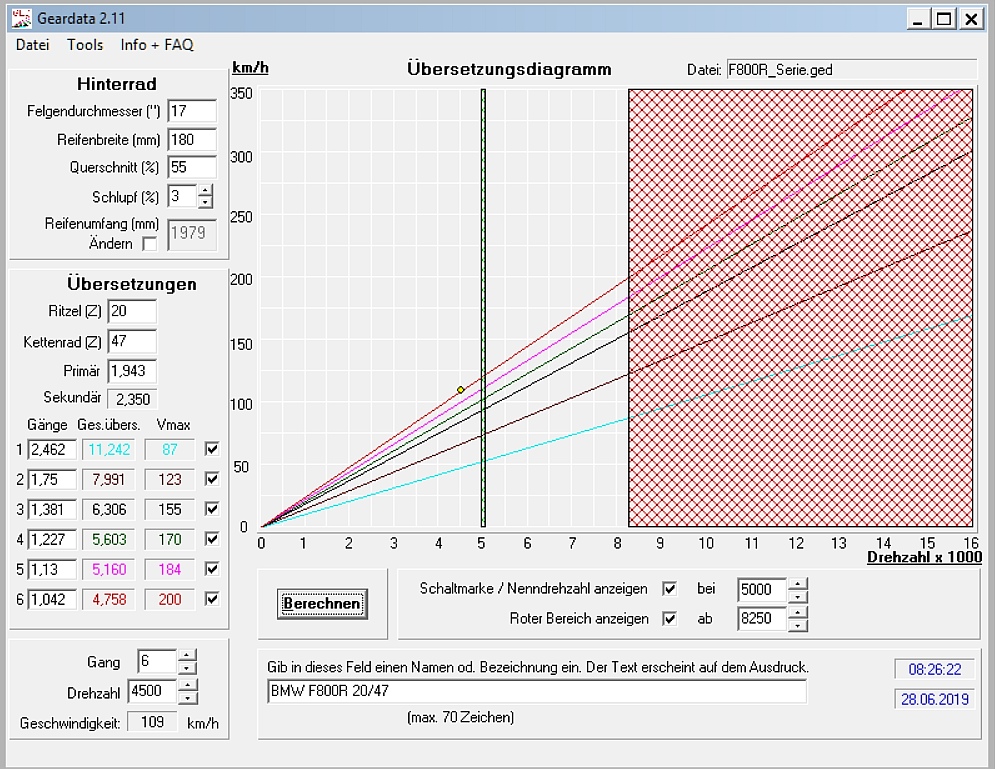Click the Ritzel teeth input field
Viewport: 995px width, 769px height.
pos(132,312)
